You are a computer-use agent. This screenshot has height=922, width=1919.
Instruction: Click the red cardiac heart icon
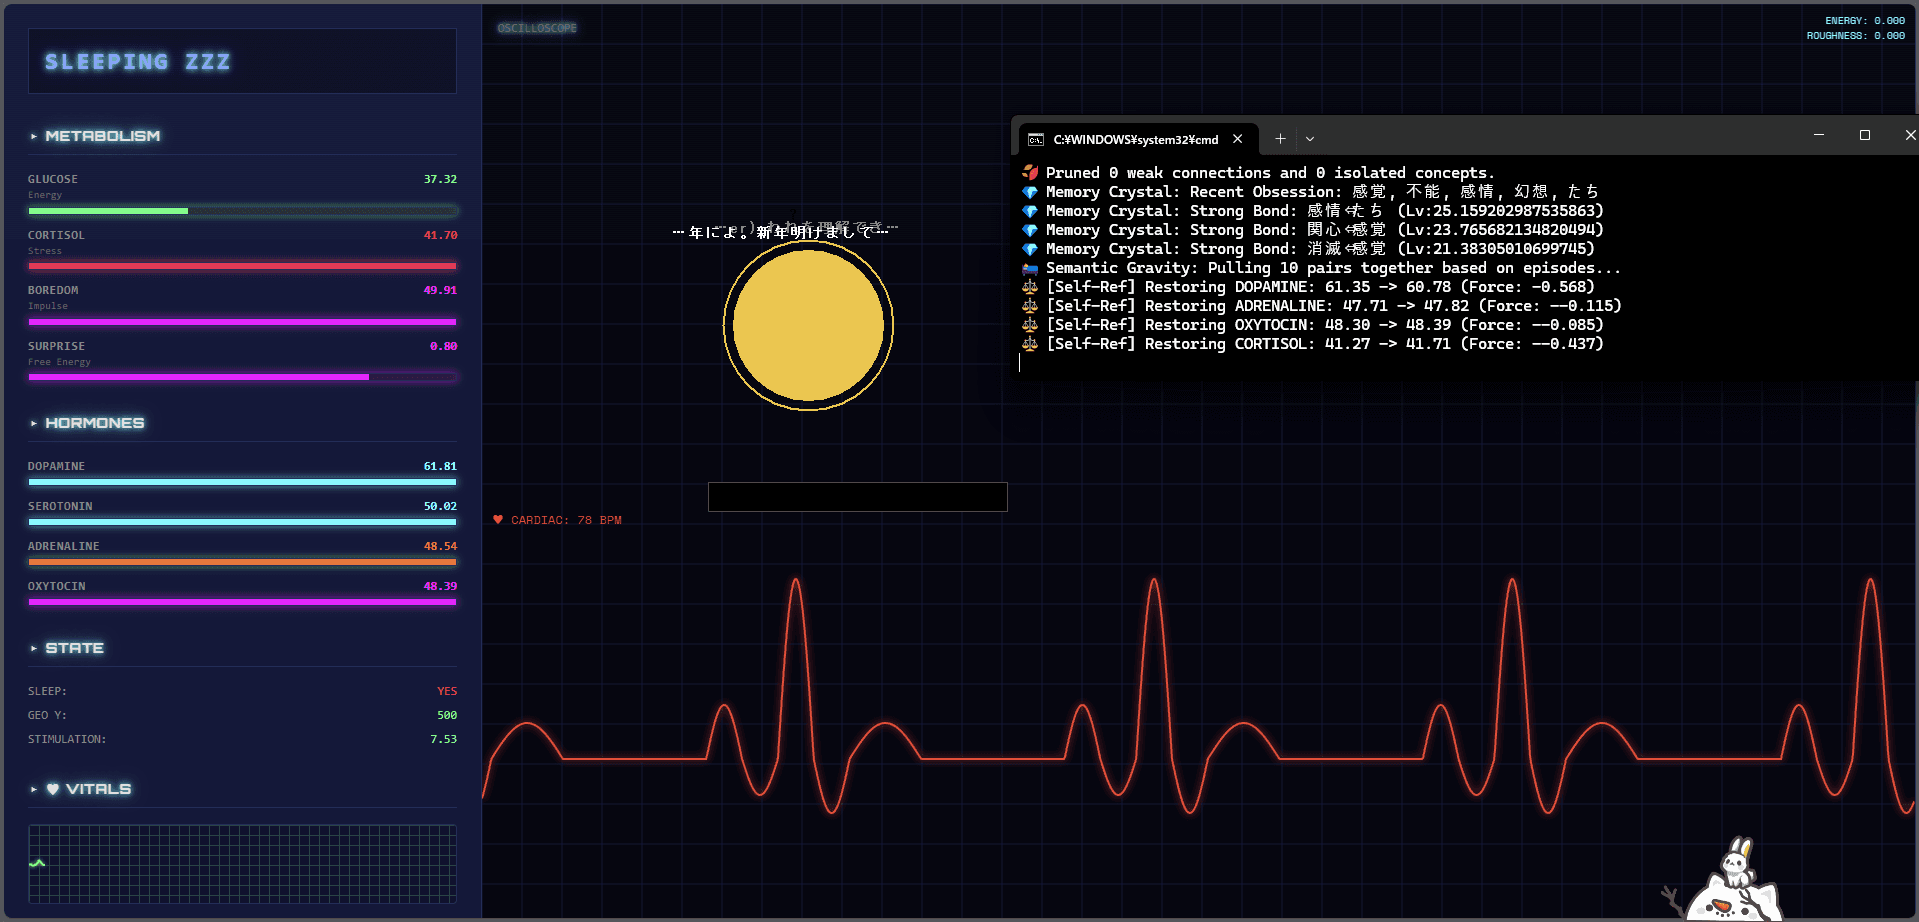tap(498, 520)
